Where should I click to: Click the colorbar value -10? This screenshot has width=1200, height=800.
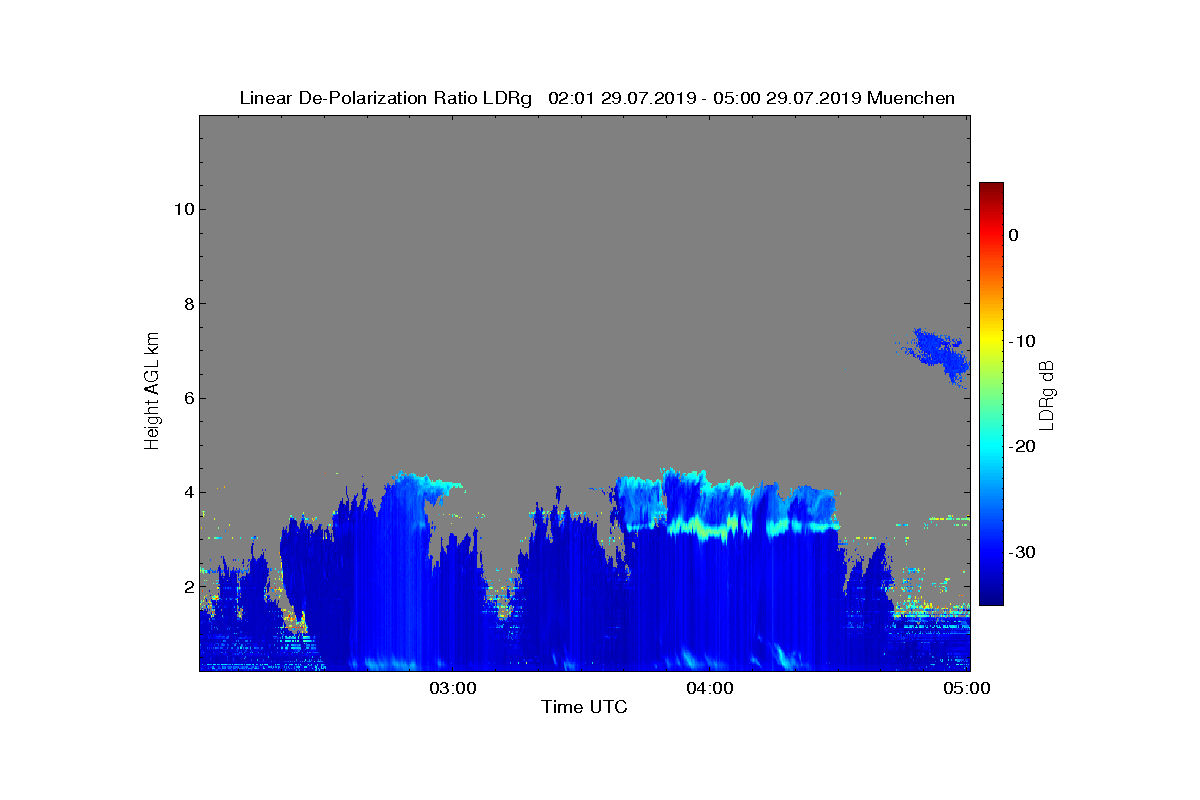[1021, 341]
